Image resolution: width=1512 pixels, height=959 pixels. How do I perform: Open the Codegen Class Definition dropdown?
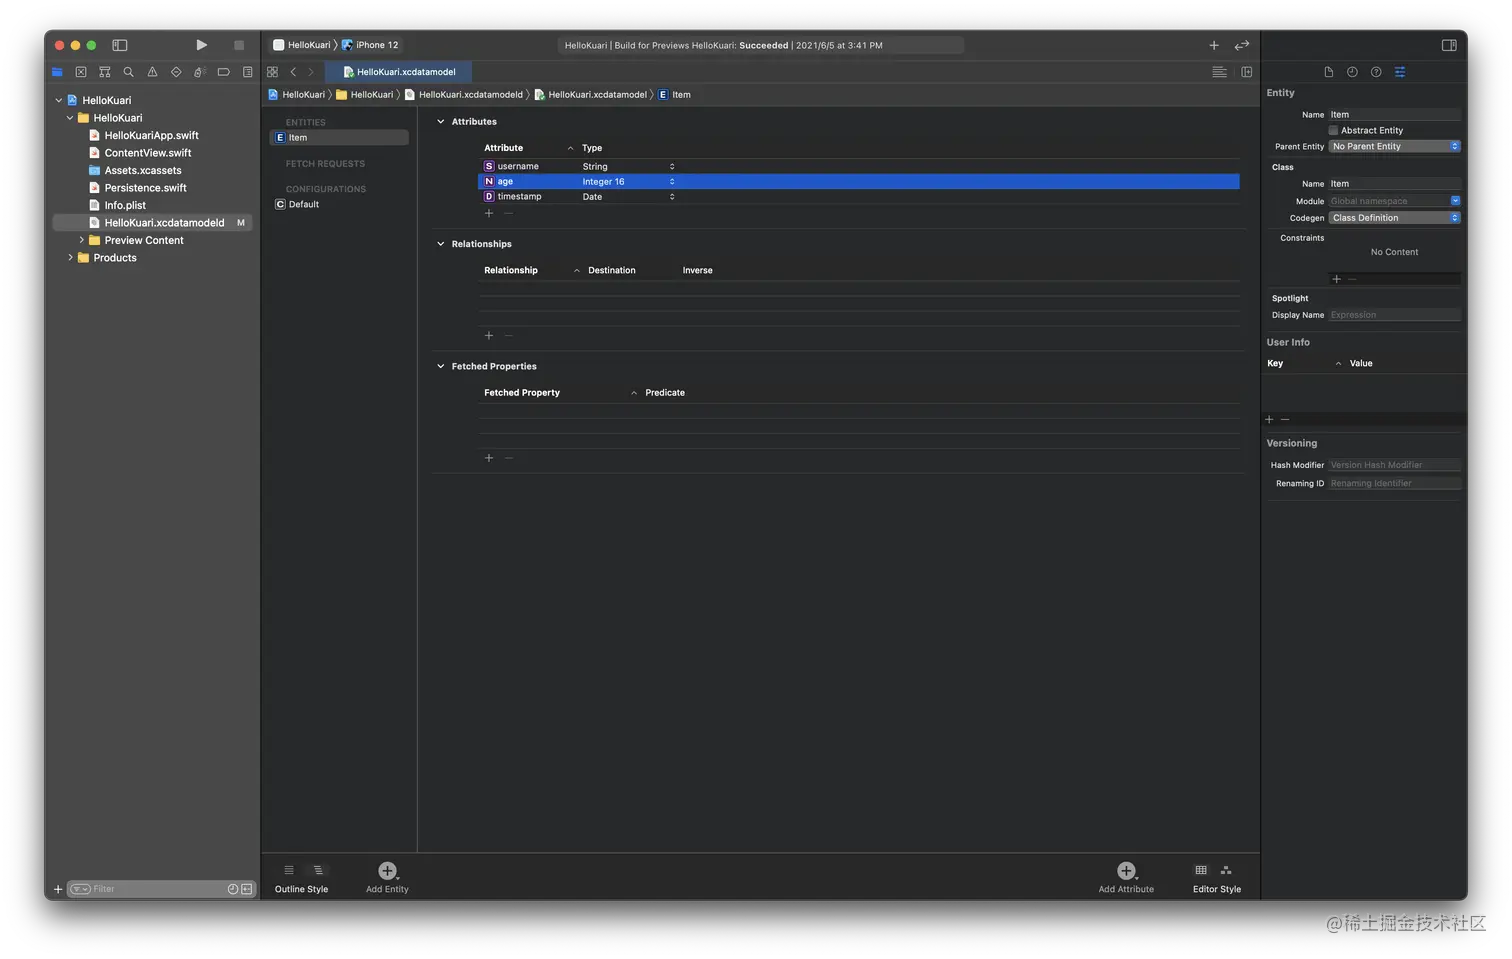point(1394,217)
